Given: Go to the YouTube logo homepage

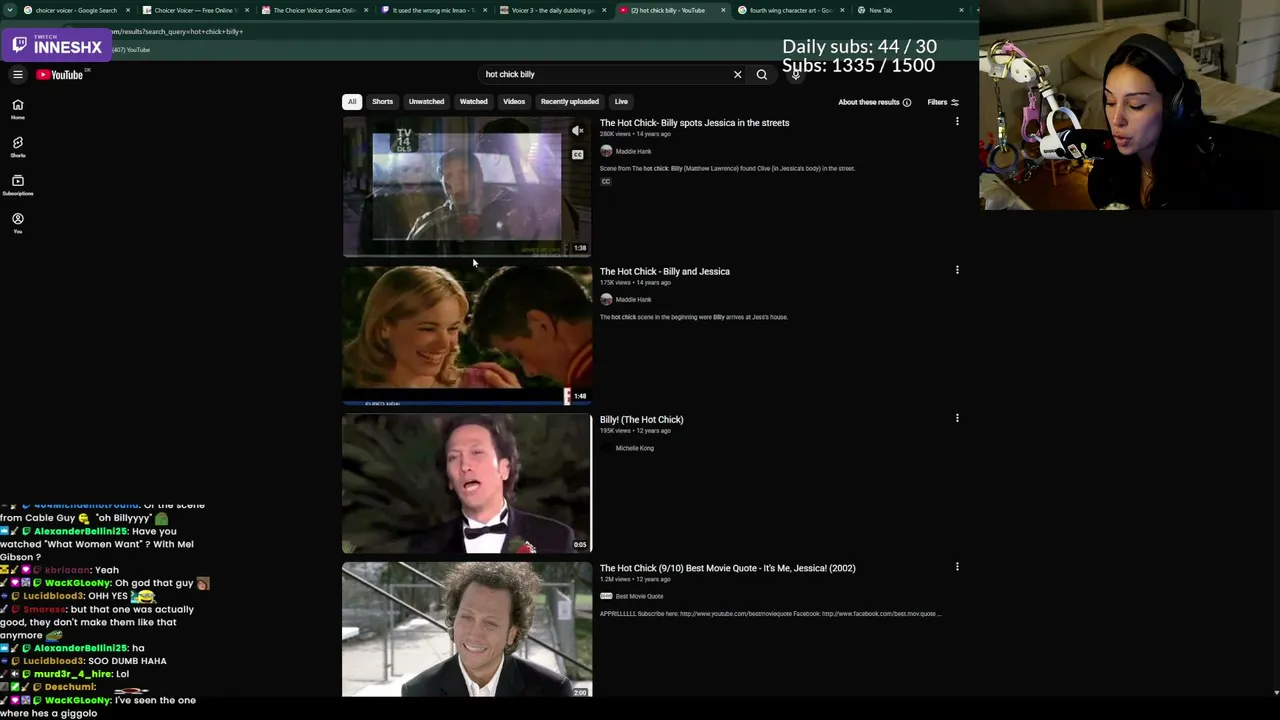Looking at the screenshot, I should click(59, 74).
